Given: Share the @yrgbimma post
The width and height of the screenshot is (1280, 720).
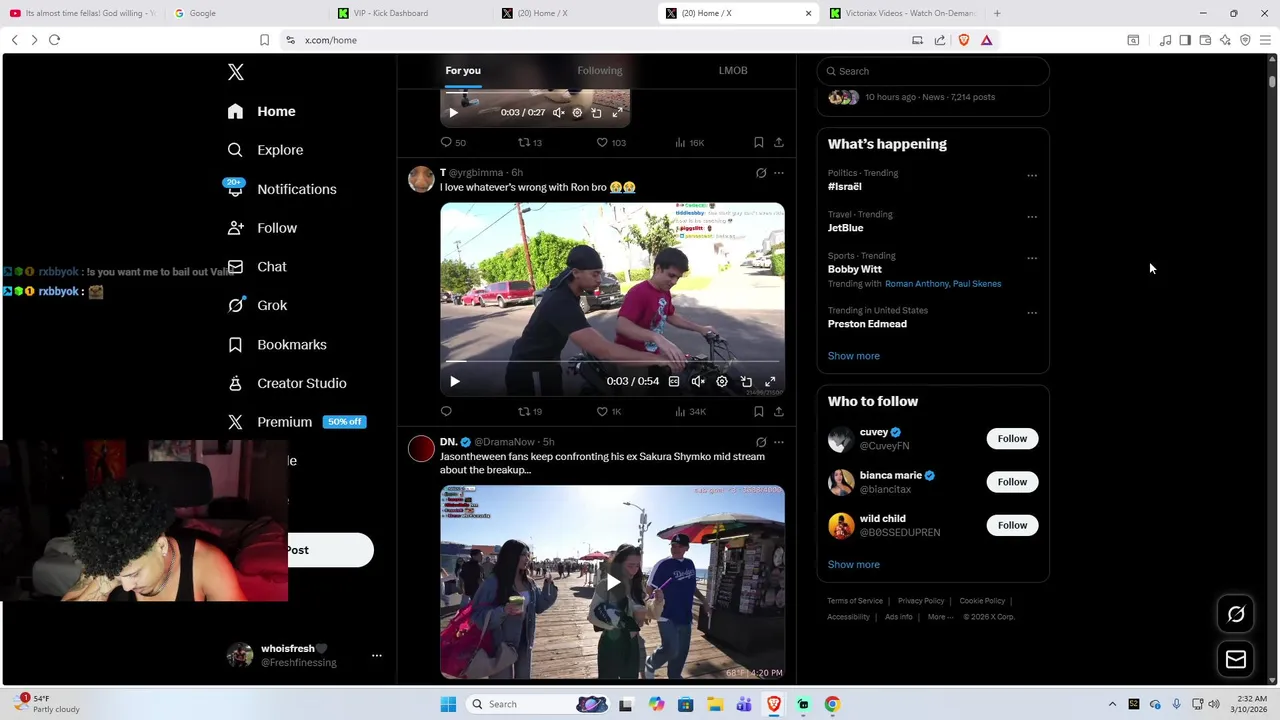Looking at the screenshot, I should coord(779,411).
